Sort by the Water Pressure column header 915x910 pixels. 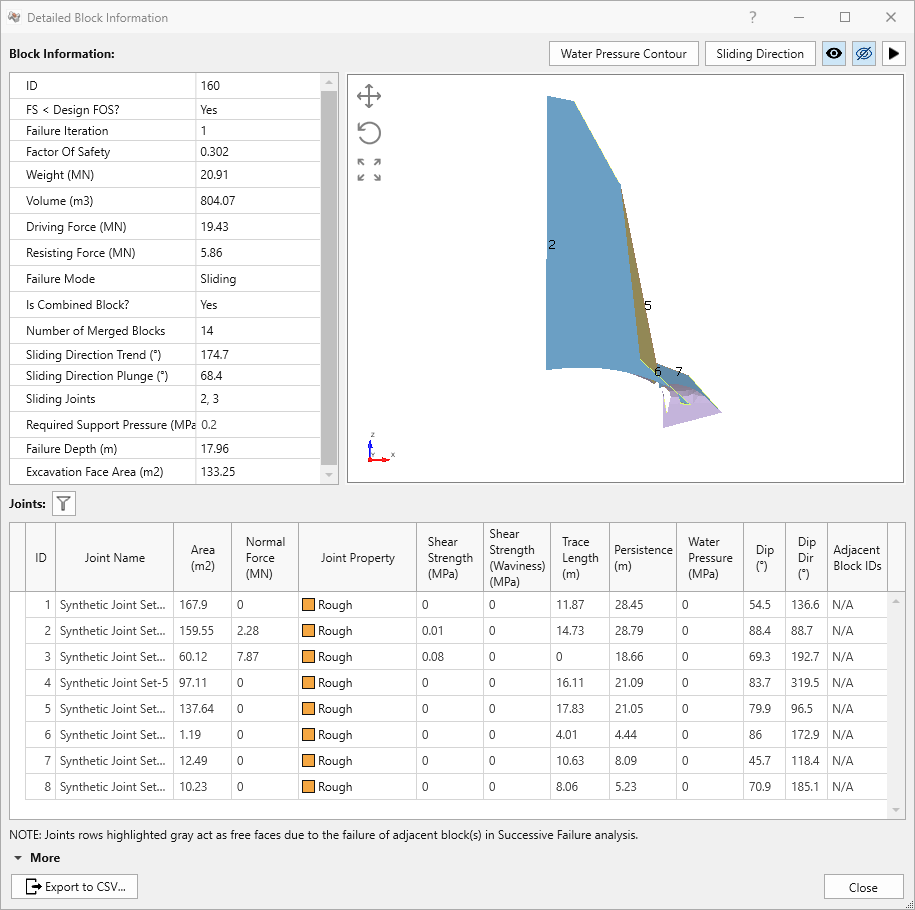pos(710,557)
